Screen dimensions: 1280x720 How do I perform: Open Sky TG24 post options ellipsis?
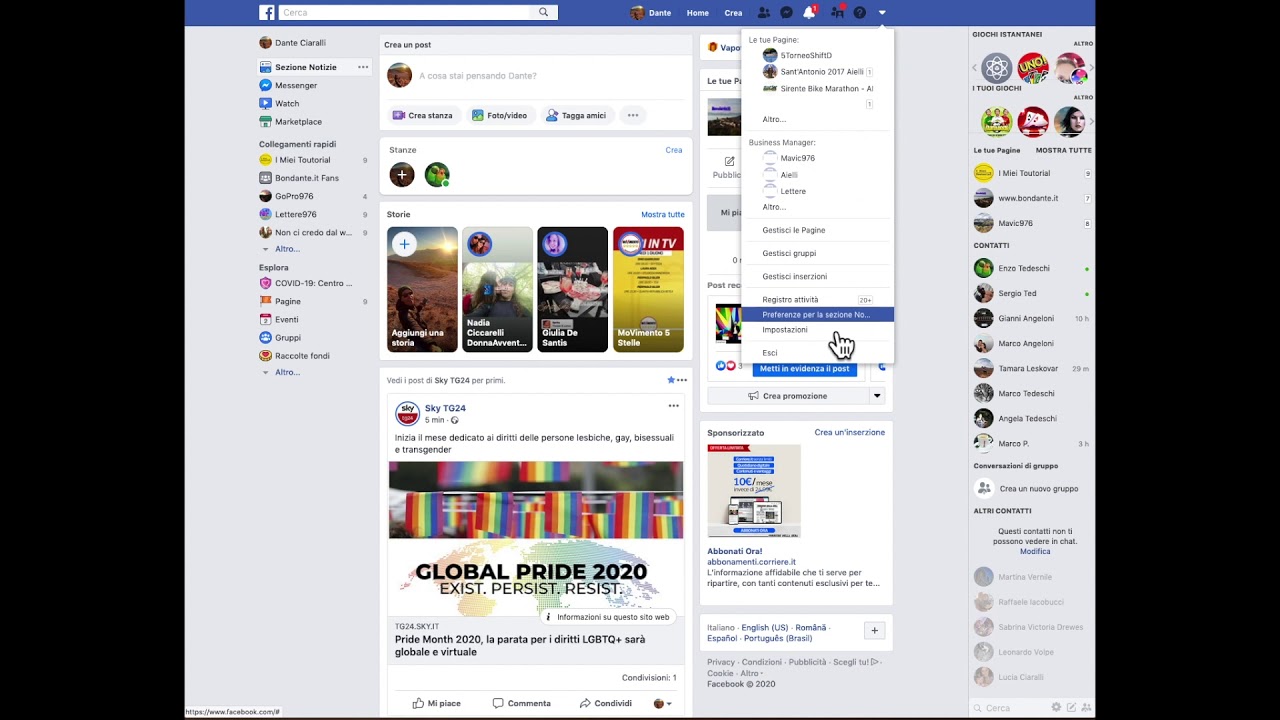tap(674, 406)
